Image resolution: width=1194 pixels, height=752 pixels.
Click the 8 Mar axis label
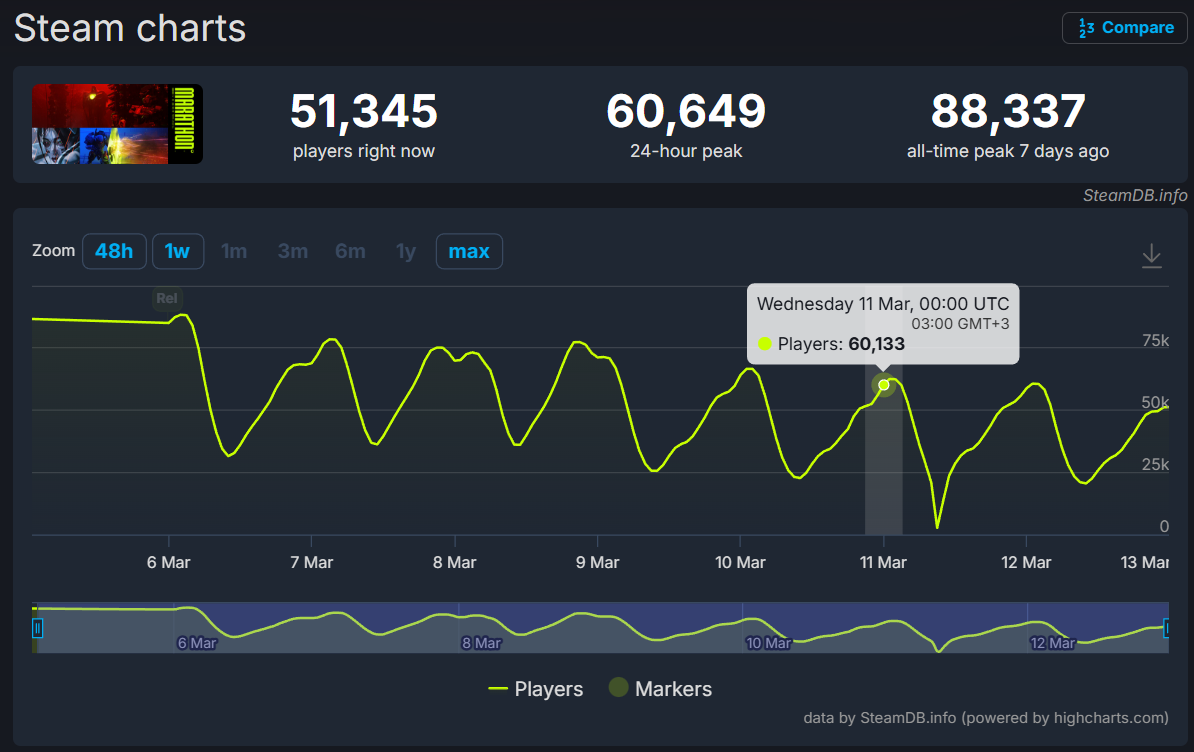[455, 562]
